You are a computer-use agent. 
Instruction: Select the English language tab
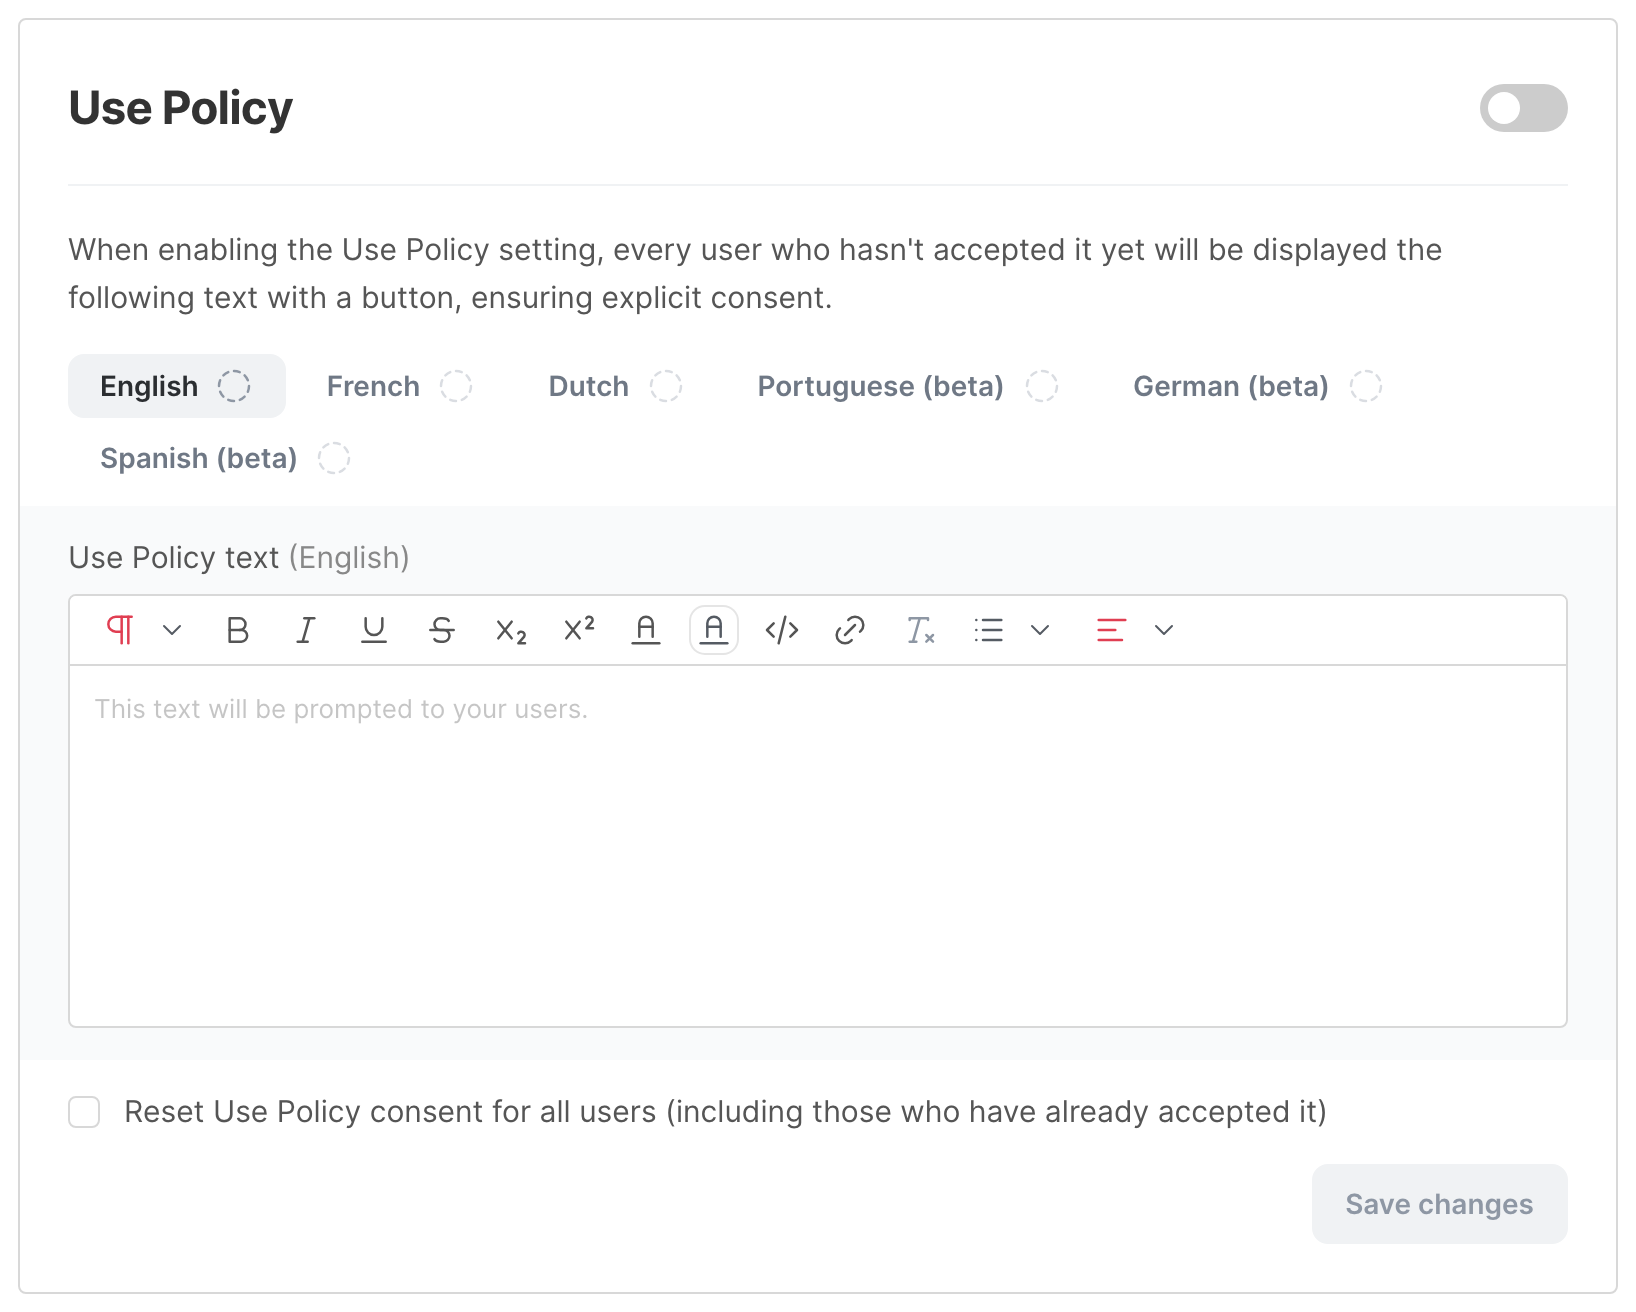[177, 386]
